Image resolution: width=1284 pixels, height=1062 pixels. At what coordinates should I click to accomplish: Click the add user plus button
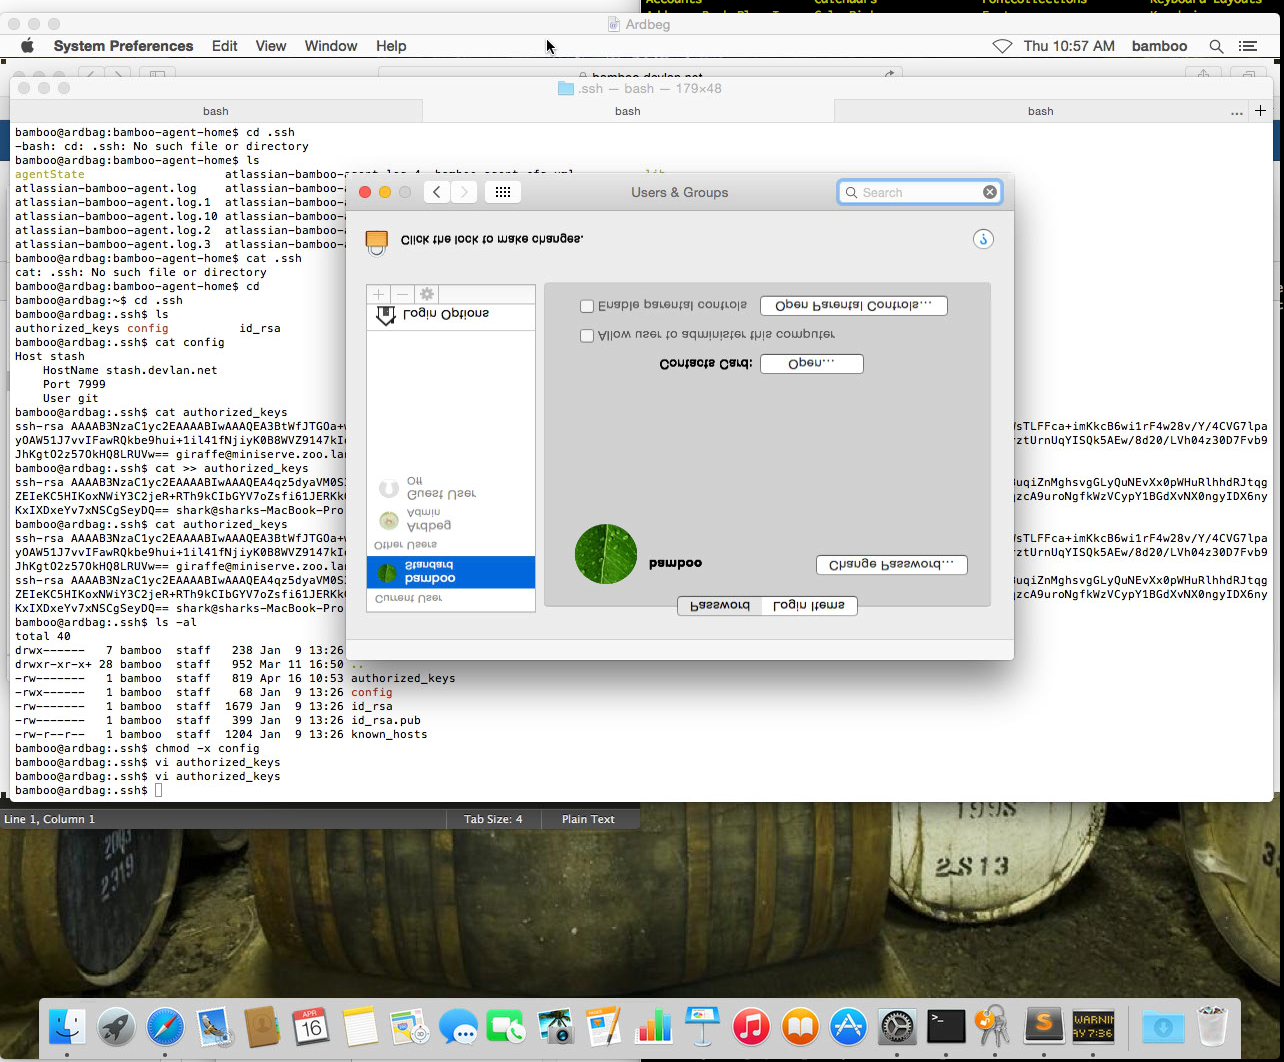[378, 294]
